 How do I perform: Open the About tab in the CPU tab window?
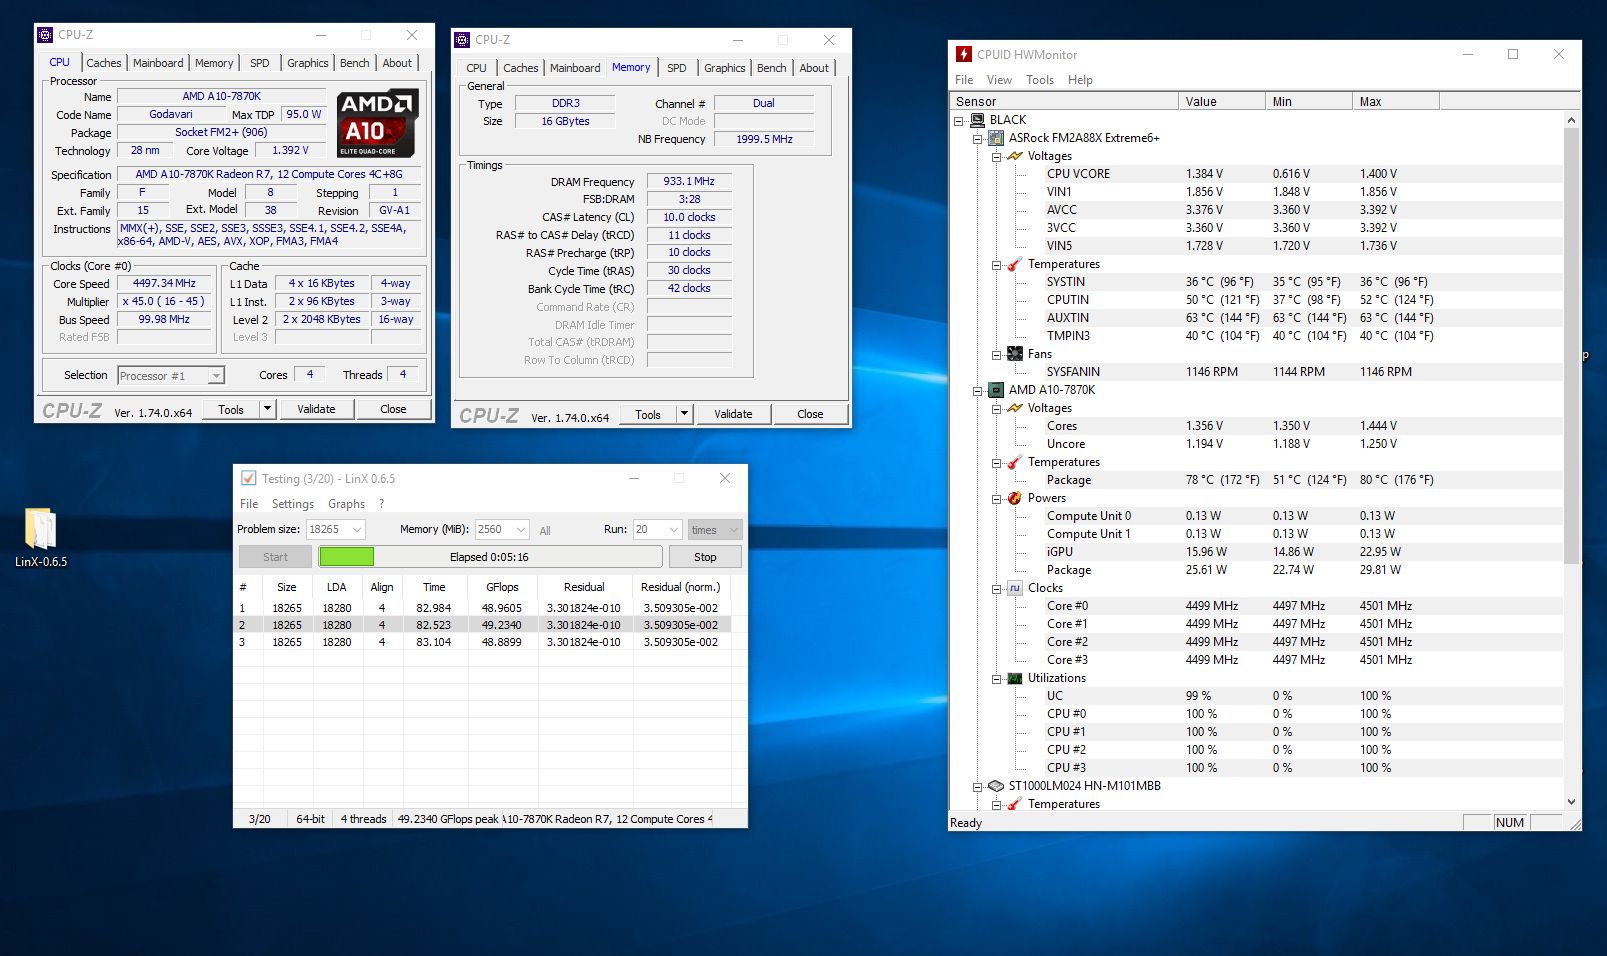(x=397, y=63)
